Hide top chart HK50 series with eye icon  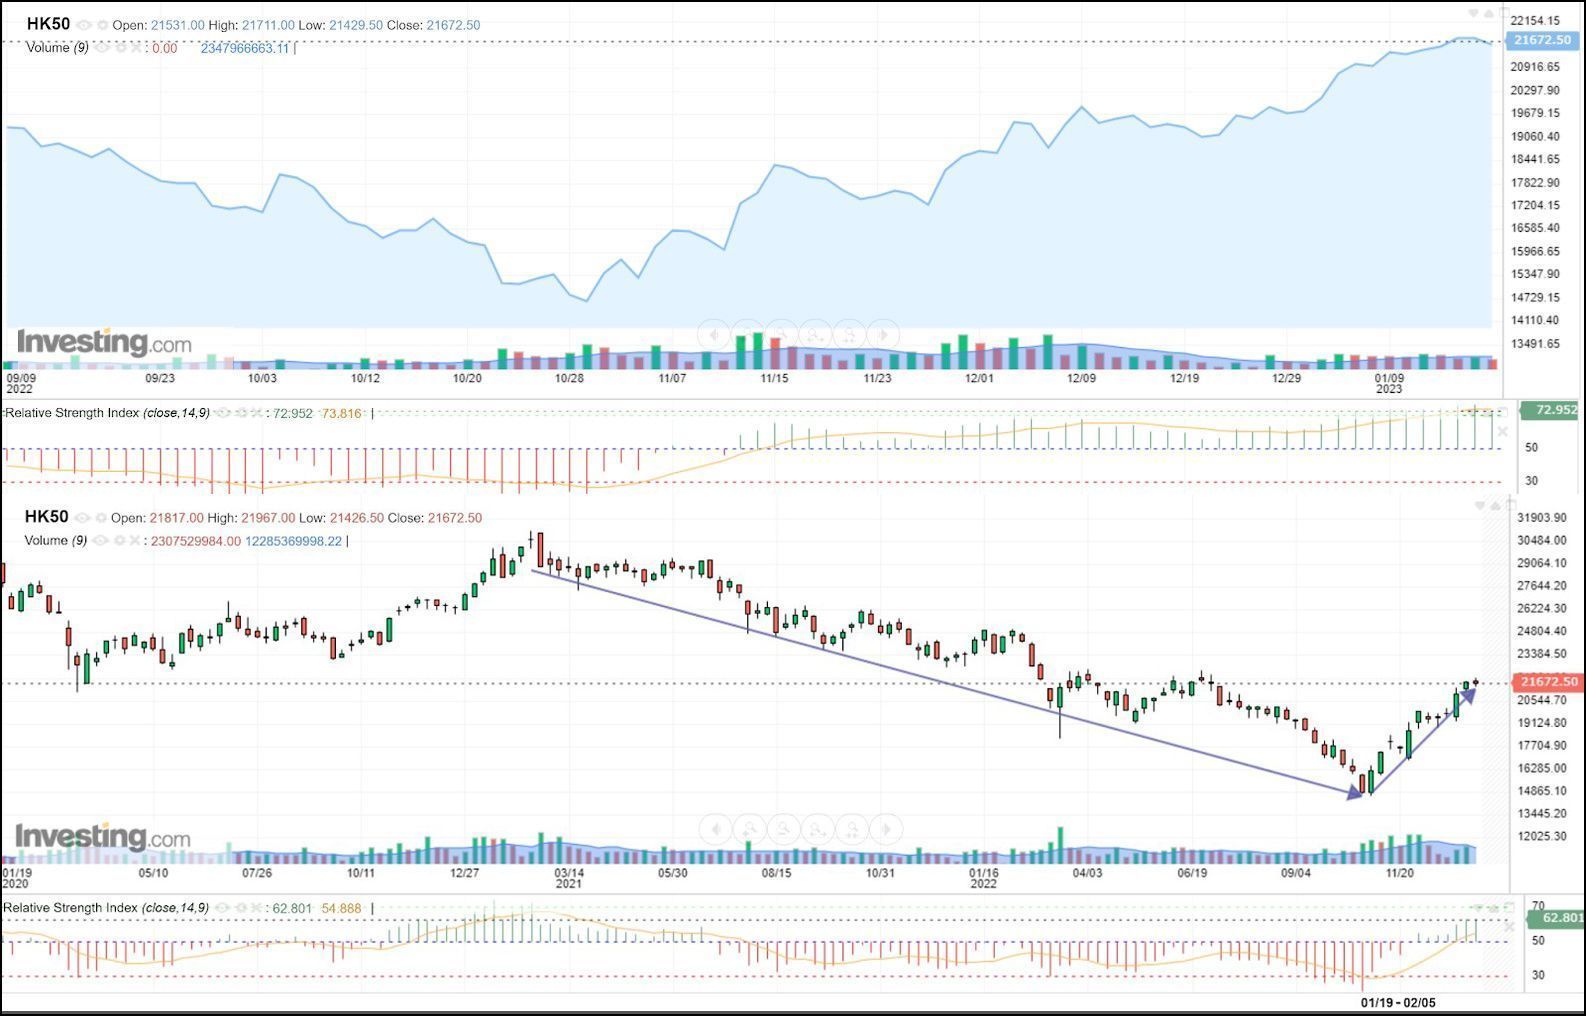click(84, 25)
